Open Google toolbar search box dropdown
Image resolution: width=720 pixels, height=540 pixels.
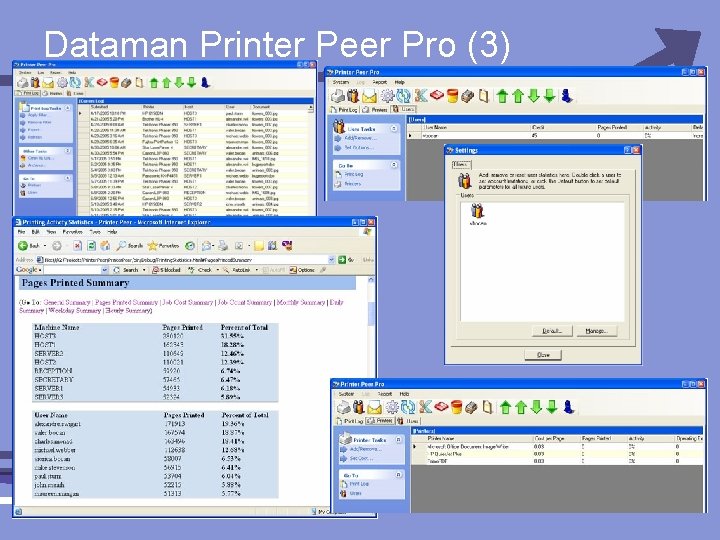104,270
